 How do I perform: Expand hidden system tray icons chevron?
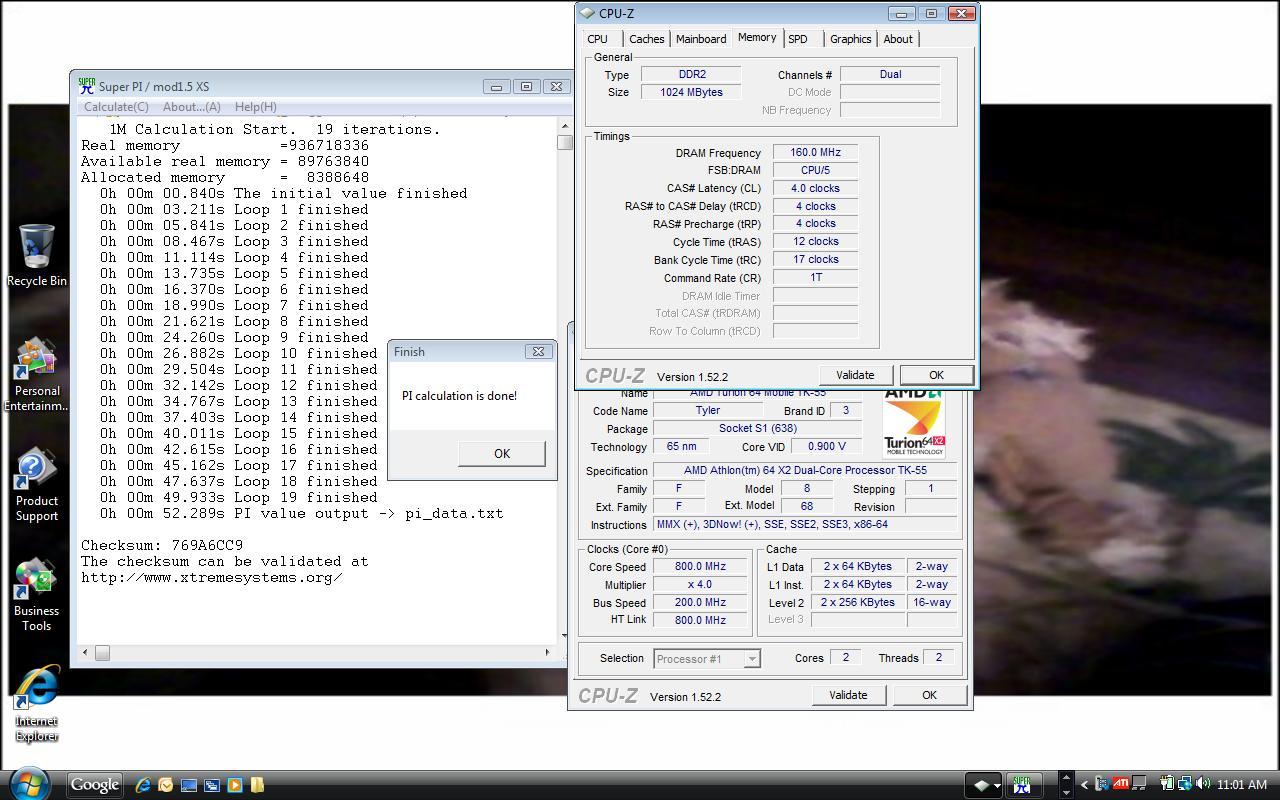click(x=1084, y=785)
